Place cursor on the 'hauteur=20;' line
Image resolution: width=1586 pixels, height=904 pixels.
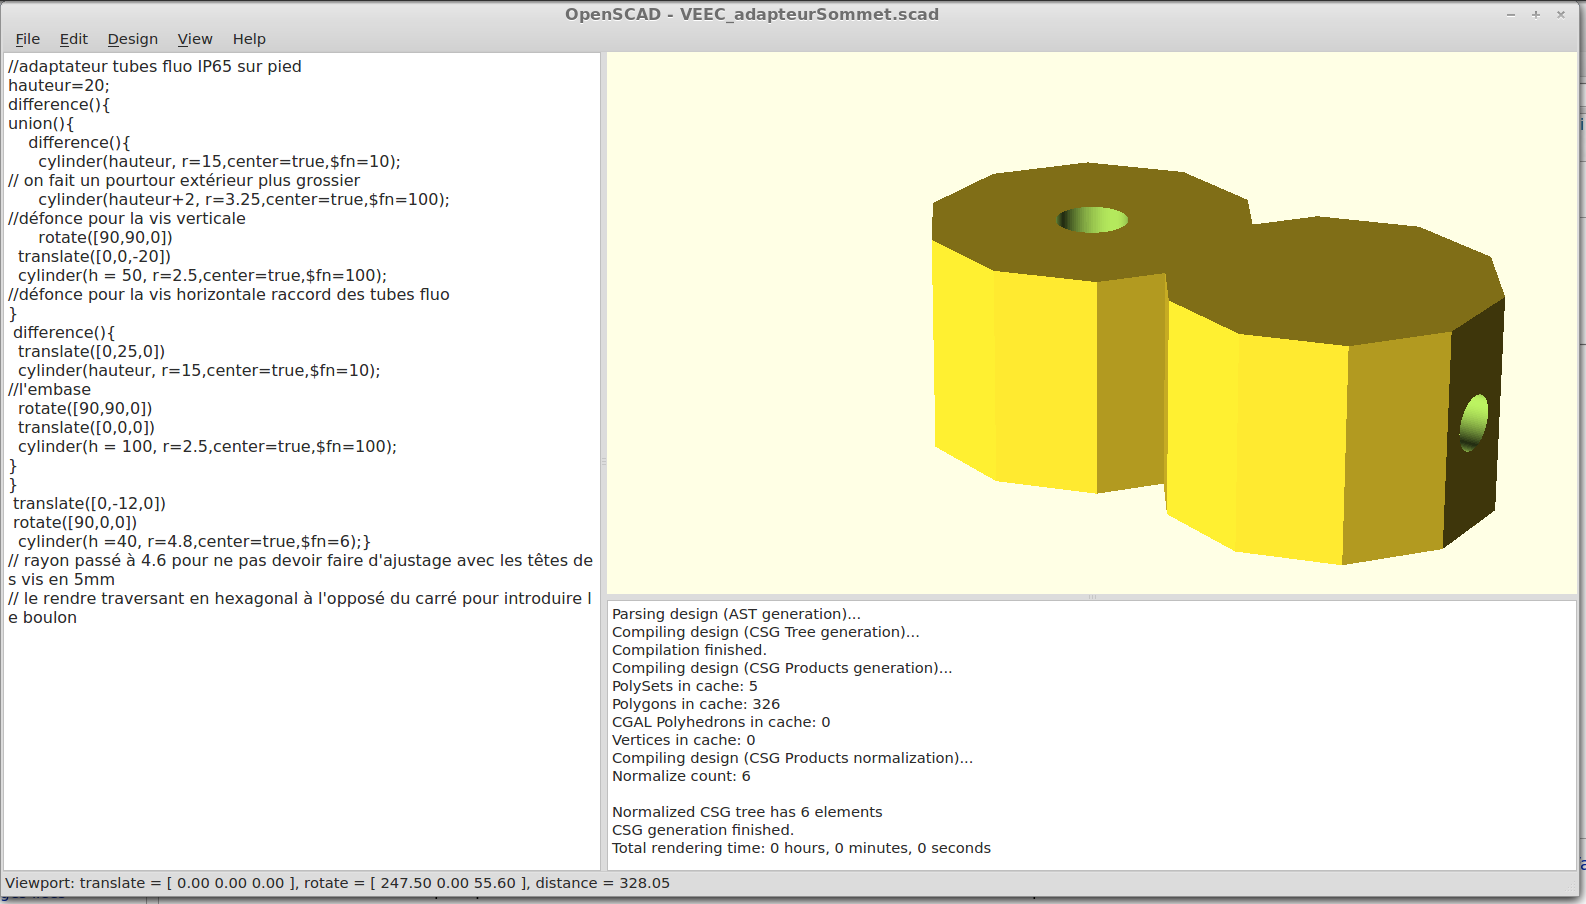59,86
